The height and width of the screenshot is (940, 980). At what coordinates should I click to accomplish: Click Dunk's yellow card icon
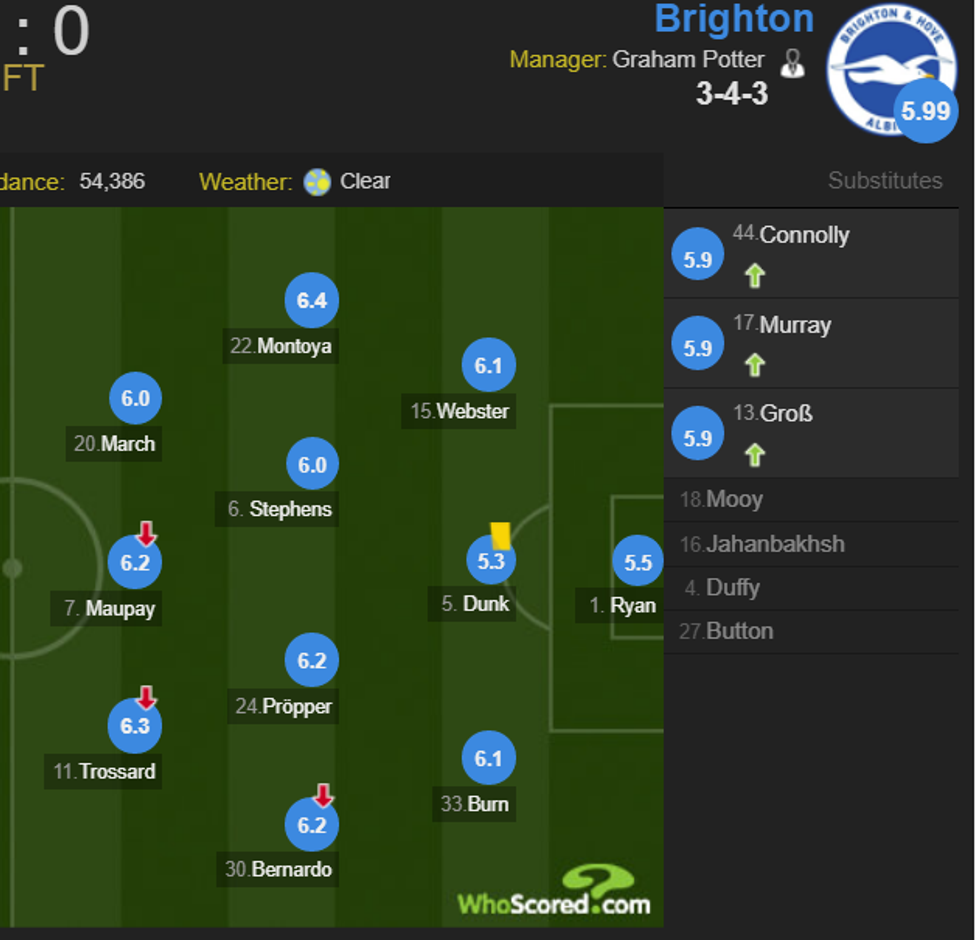[x=501, y=535]
